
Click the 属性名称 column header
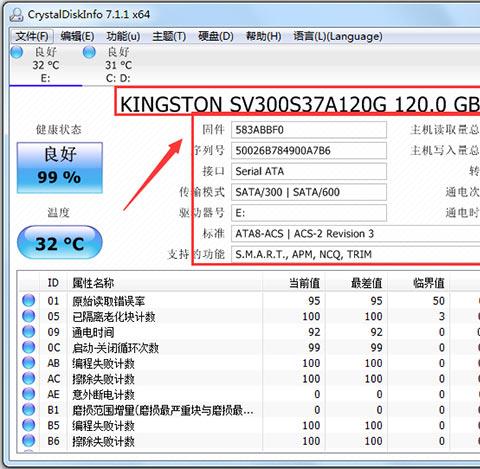[x=165, y=283]
